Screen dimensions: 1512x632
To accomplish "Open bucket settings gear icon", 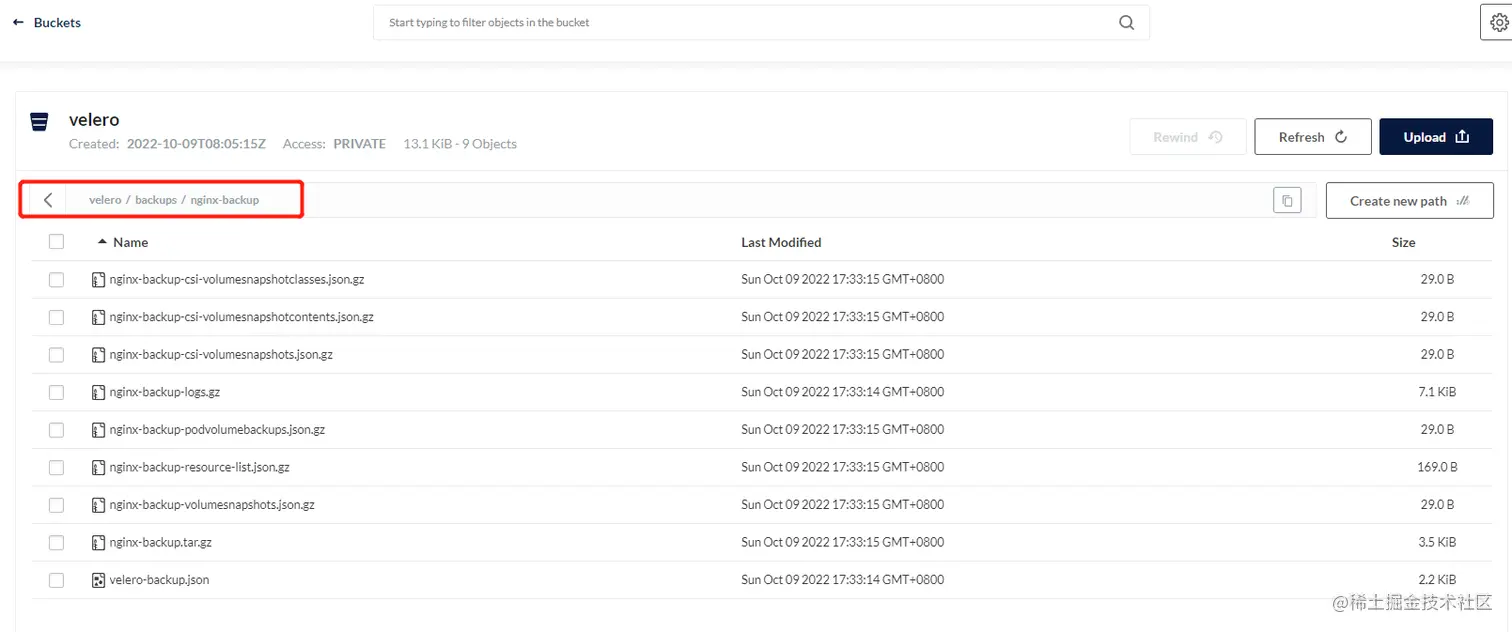I will pos(1498,23).
